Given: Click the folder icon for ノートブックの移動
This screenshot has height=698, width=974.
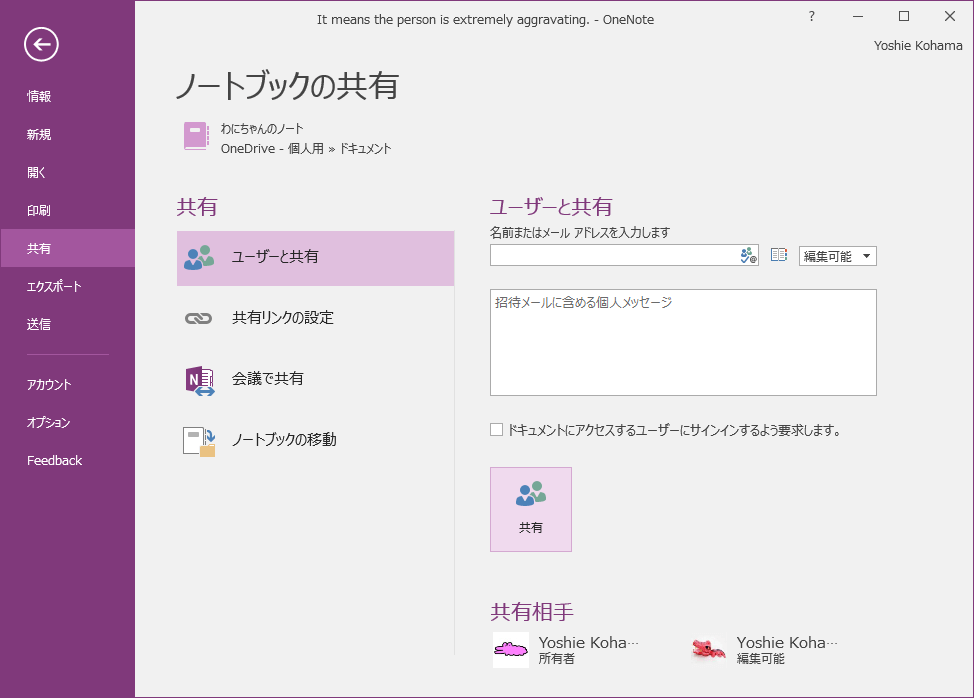Looking at the screenshot, I should [199, 441].
